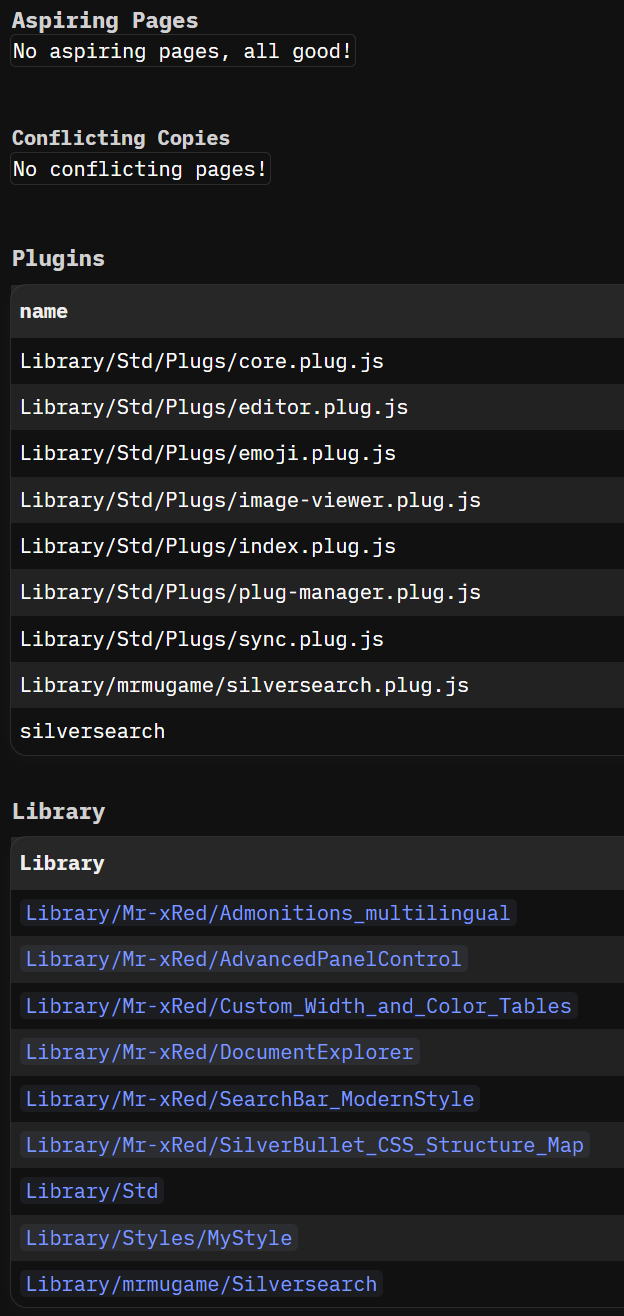Open Custom_Width_and_Color_Tables library link

298,1006
